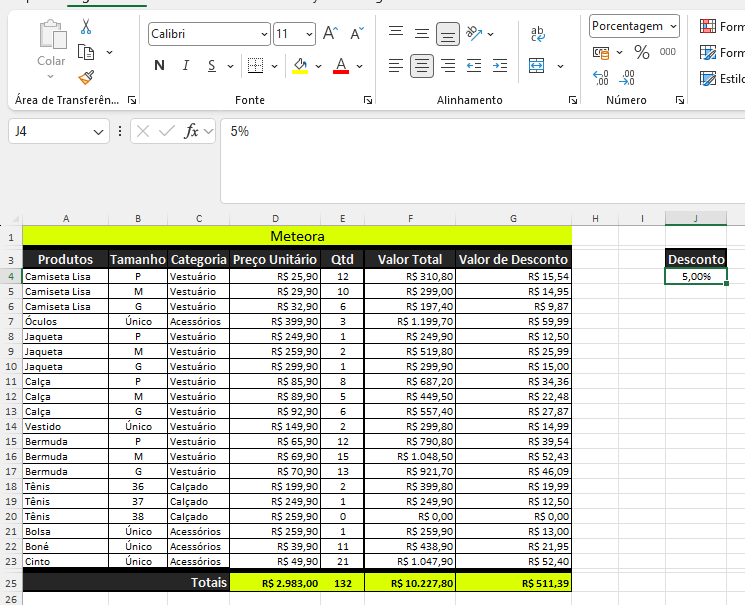Open the Área de Transferência launcher
This screenshot has height=605, width=745.
click(x=132, y=100)
